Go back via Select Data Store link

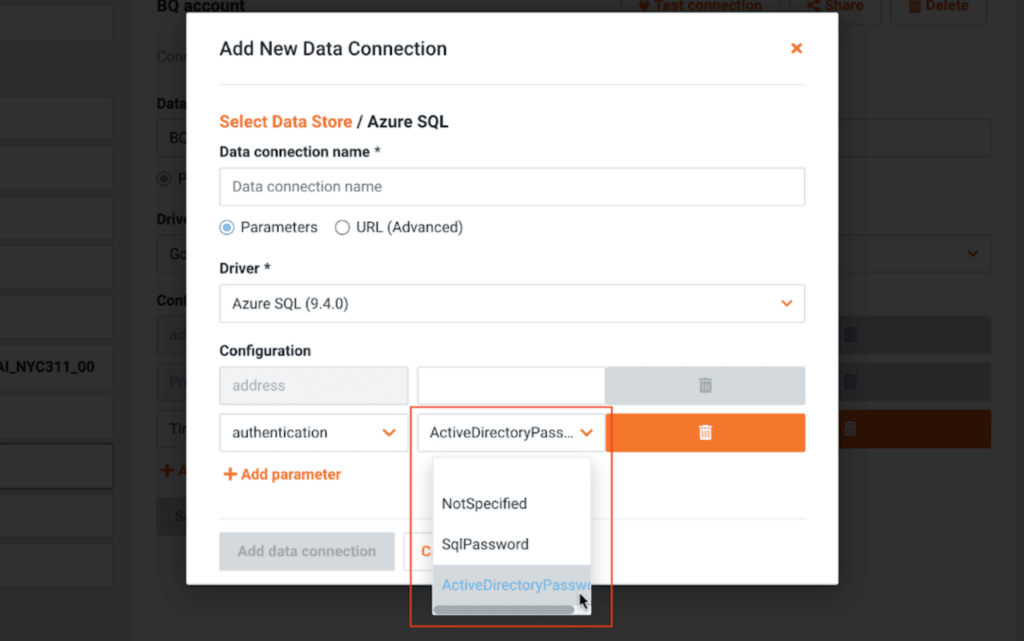click(285, 122)
